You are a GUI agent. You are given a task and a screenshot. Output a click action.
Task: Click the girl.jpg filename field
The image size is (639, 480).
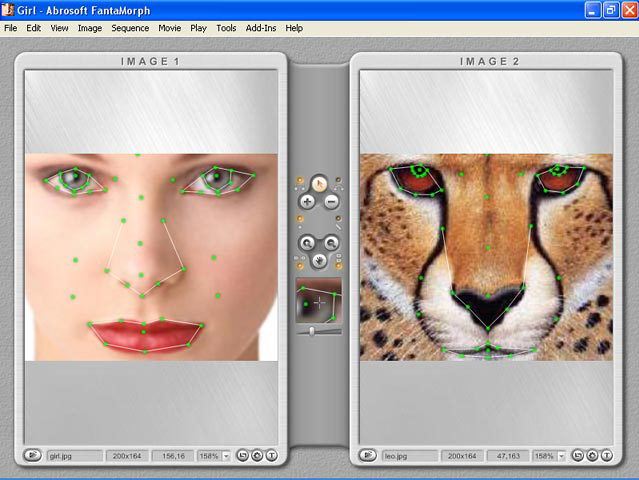click(x=75, y=455)
